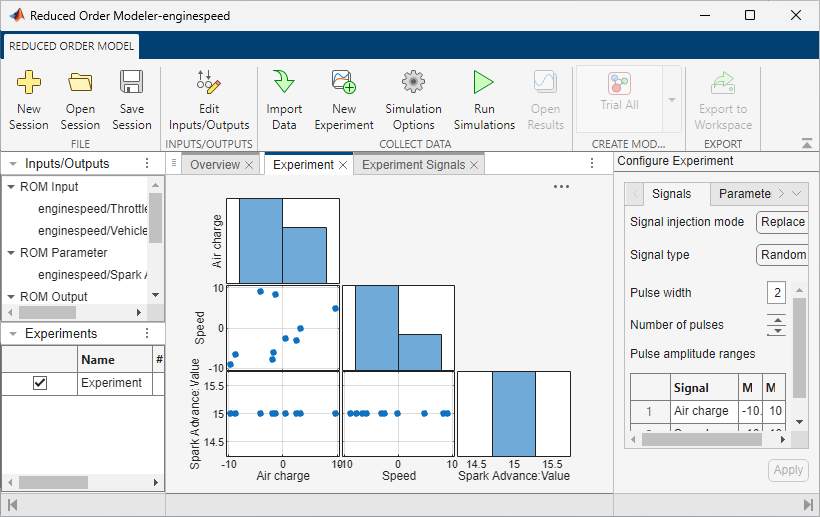This screenshot has width=820, height=517.
Task: Close the Overview tab
Action: tap(249, 165)
